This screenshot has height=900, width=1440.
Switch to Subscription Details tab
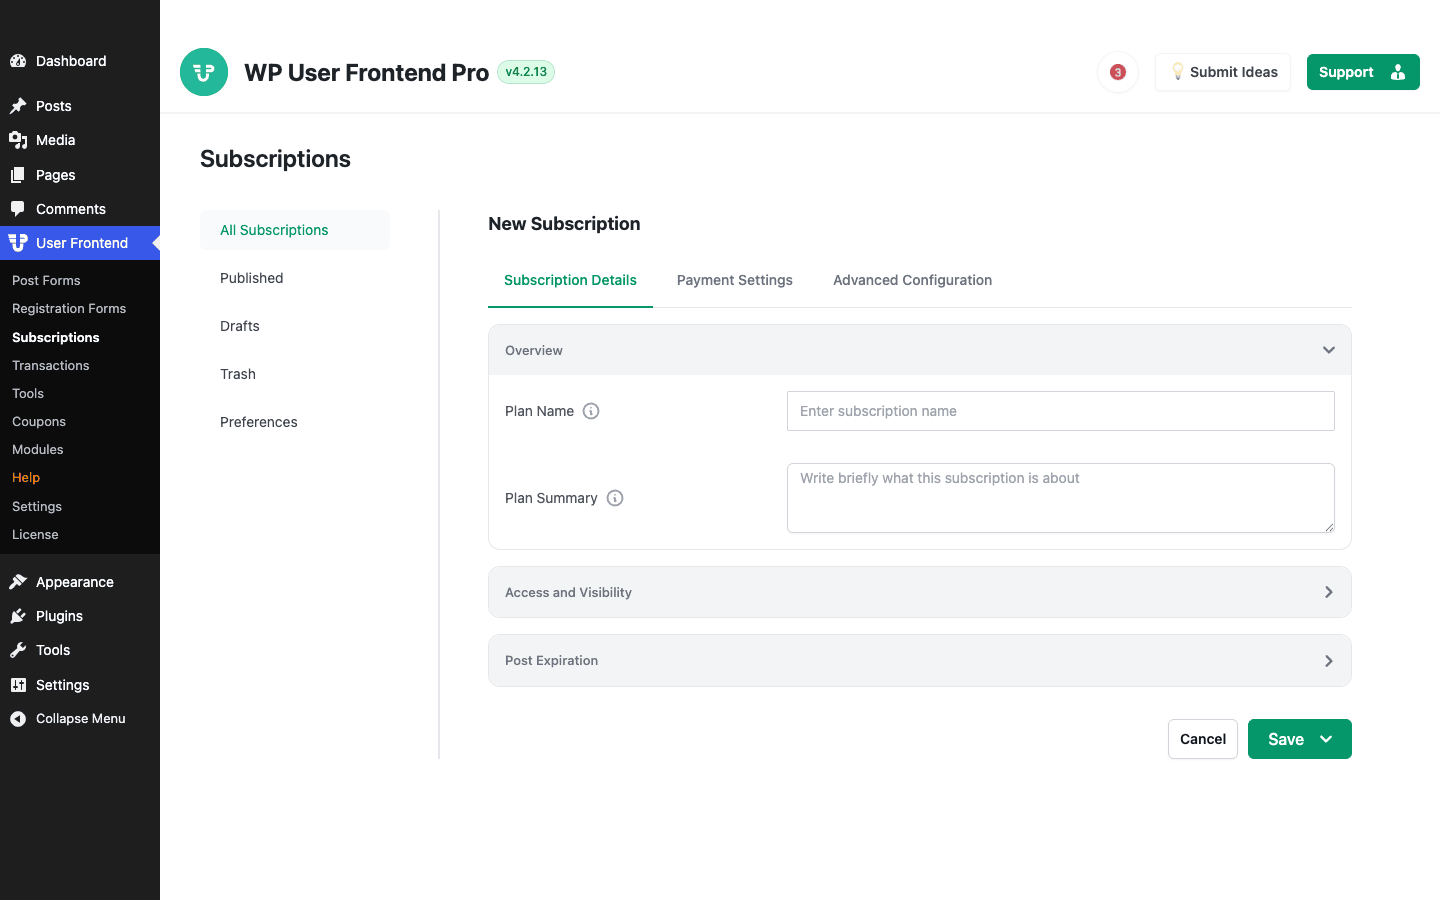point(570,280)
